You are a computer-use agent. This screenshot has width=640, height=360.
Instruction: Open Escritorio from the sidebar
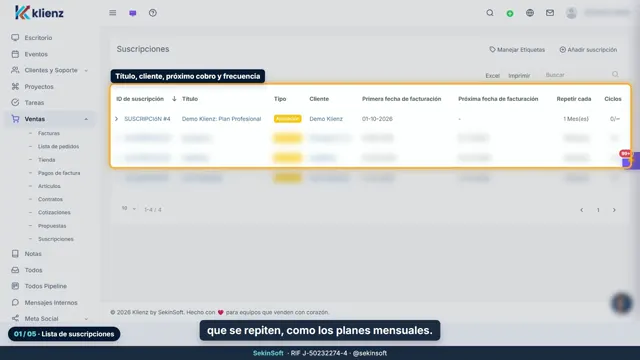pos(38,38)
